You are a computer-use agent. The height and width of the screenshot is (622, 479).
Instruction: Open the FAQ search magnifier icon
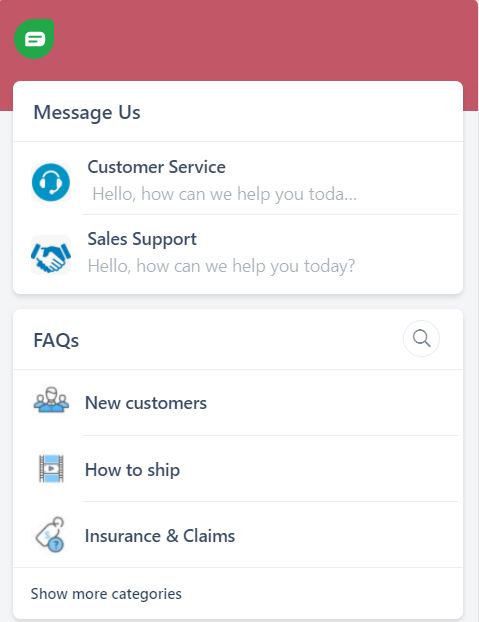pyautogui.click(x=421, y=338)
